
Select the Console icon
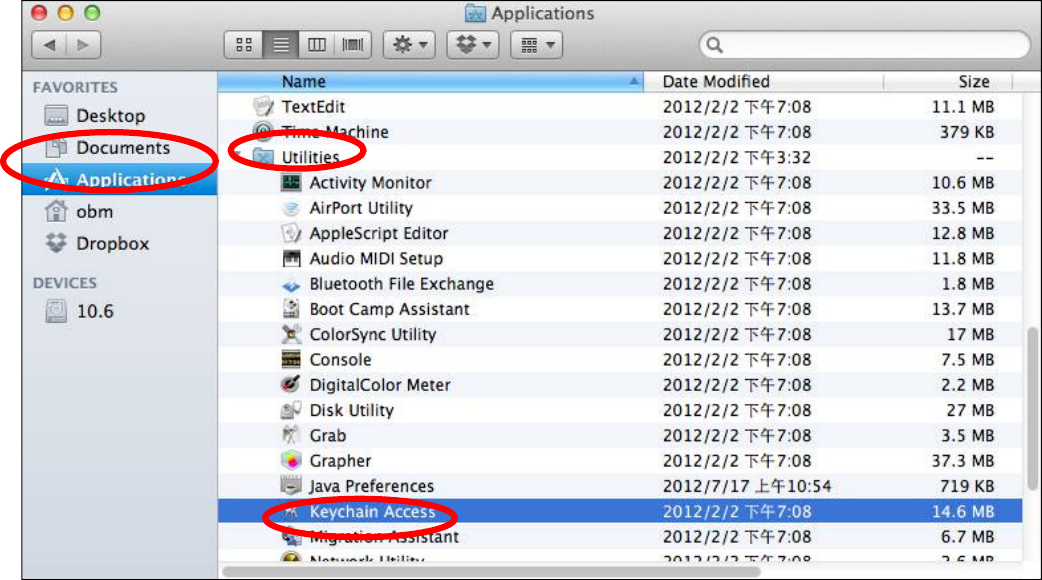point(291,359)
